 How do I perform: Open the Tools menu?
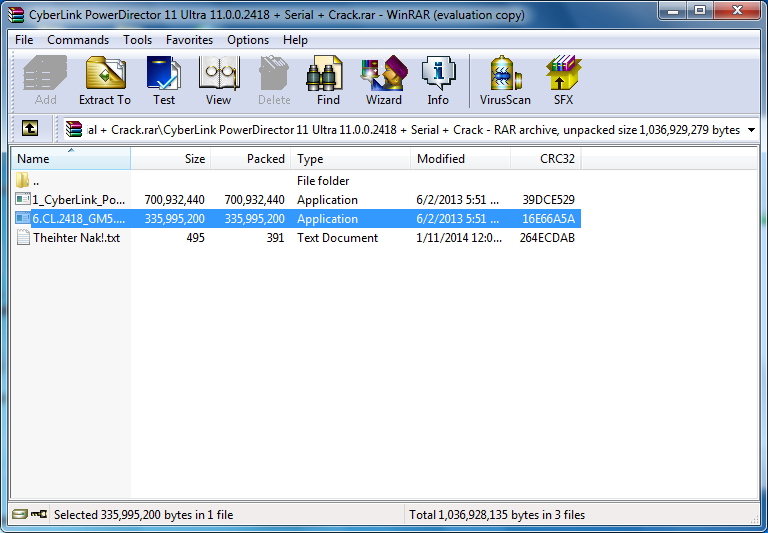point(137,40)
